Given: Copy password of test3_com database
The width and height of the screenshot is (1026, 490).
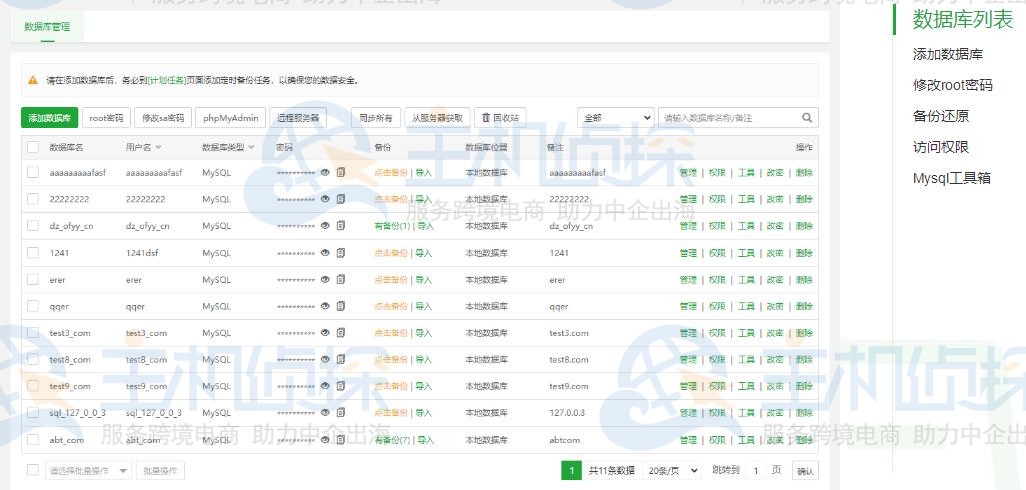Looking at the screenshot, I should tap(340, 332).
